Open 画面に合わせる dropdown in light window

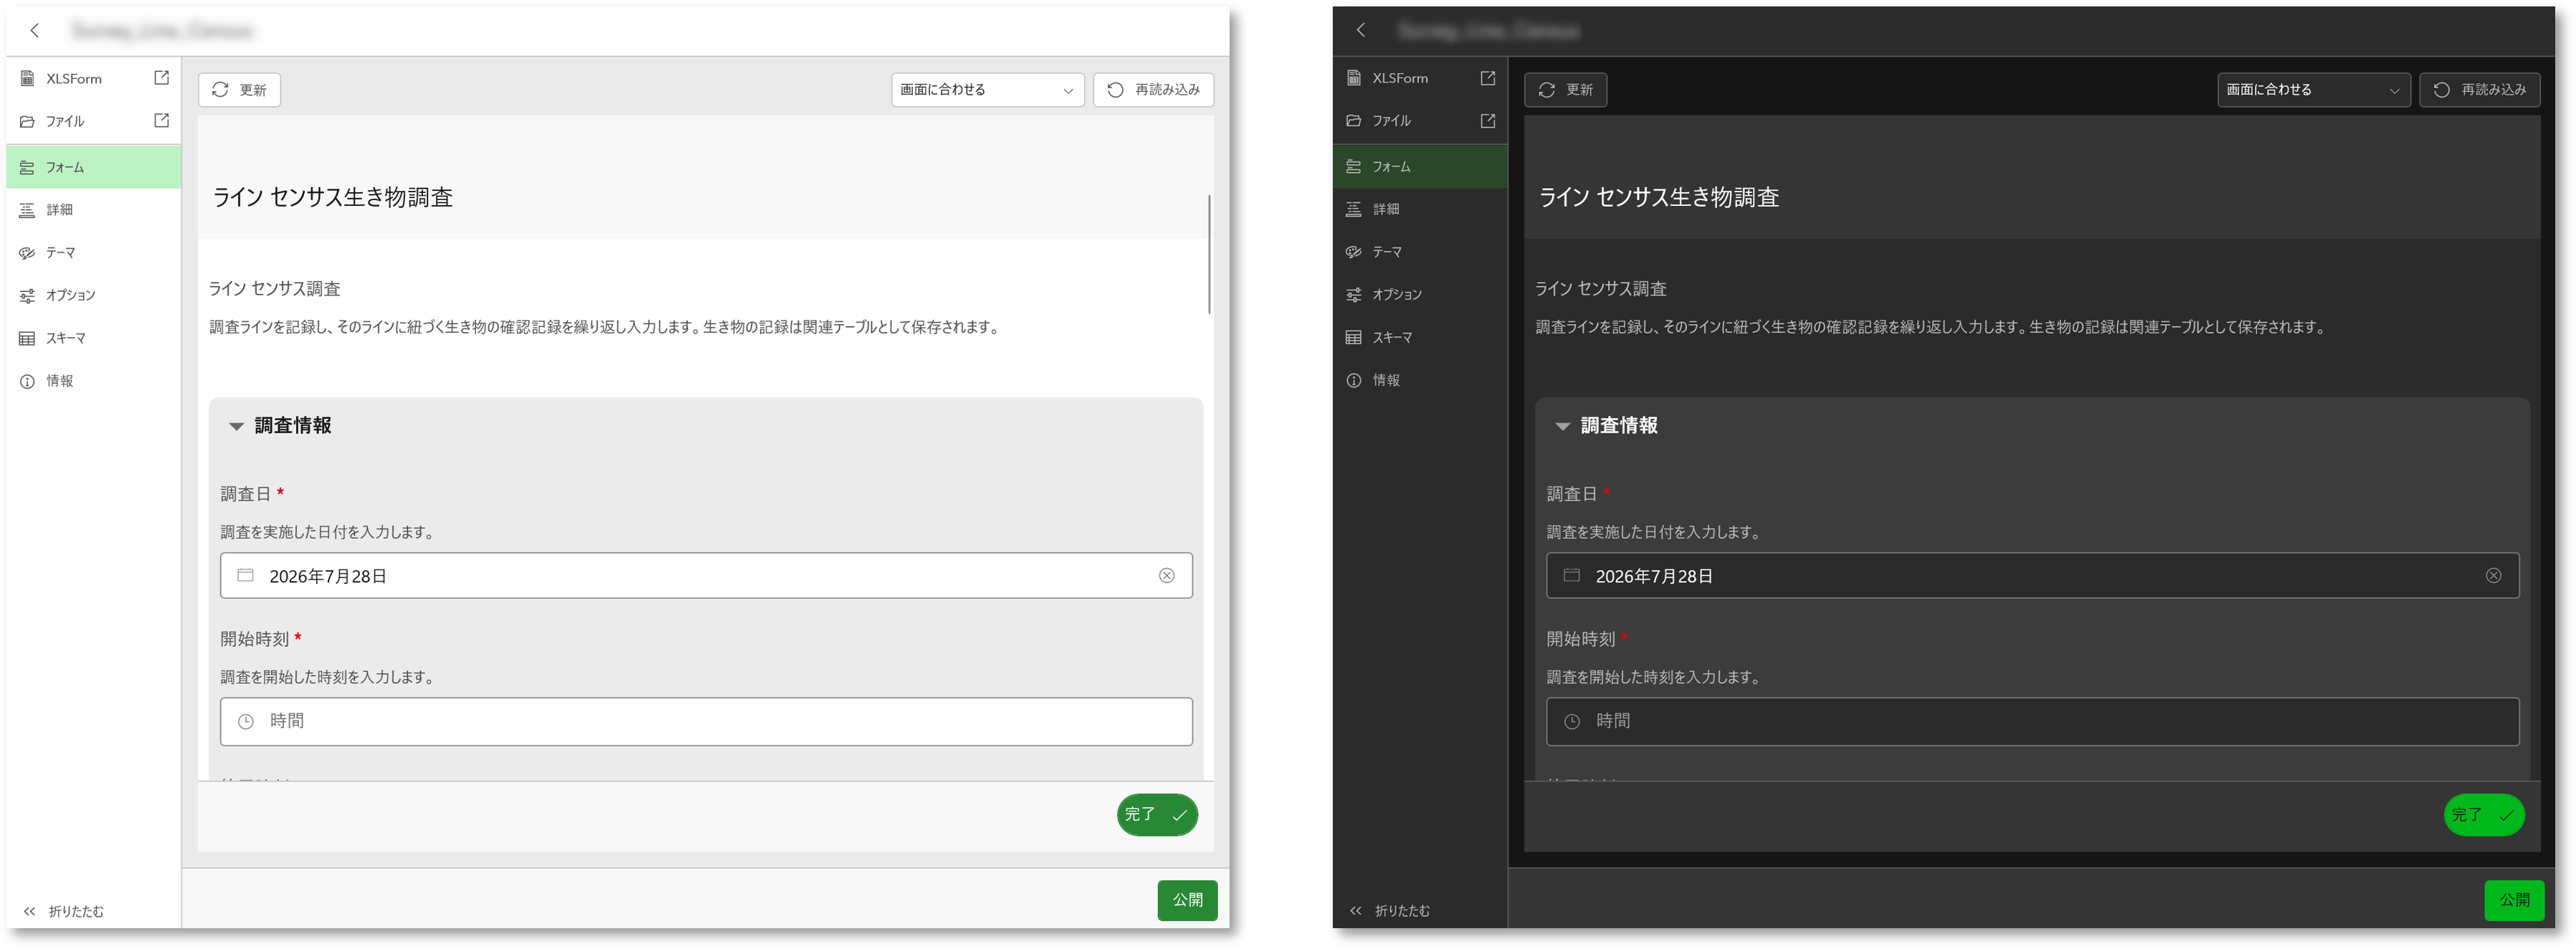(987, 90)
